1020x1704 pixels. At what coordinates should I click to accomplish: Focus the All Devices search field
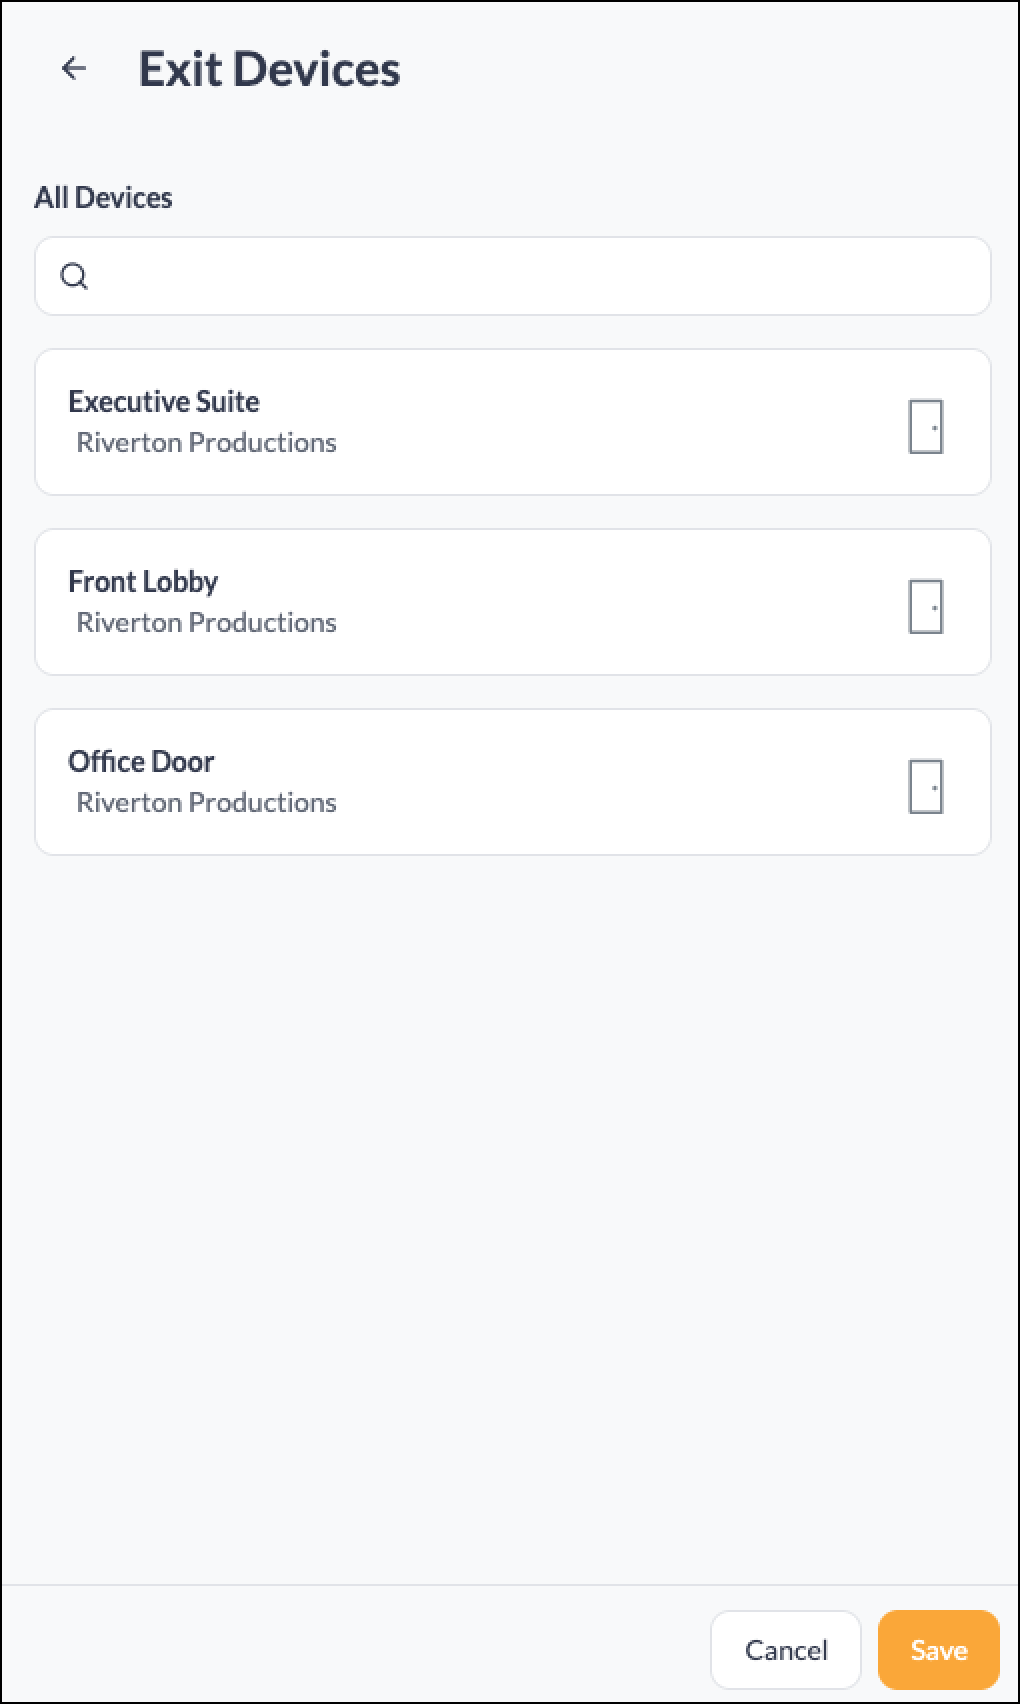point(513,276)
